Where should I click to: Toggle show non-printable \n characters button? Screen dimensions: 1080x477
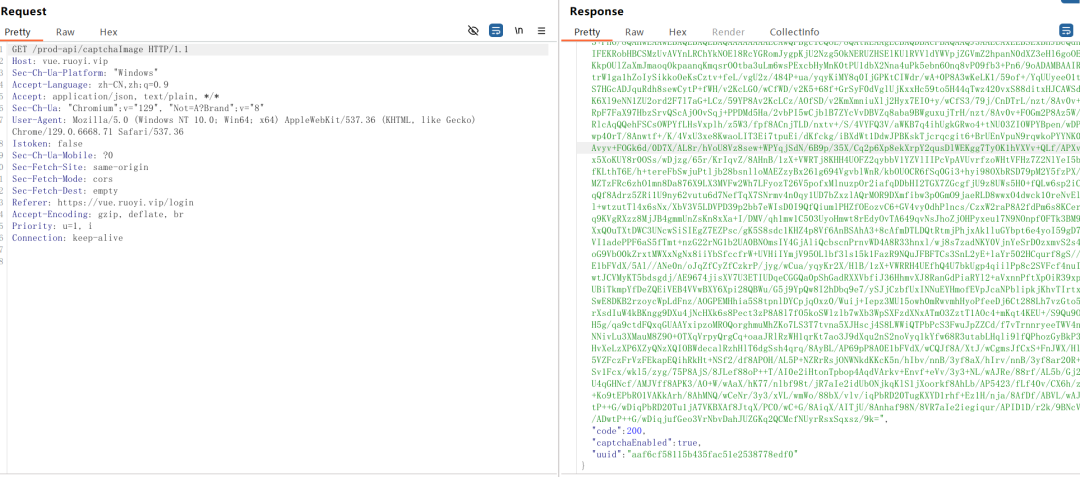(x=519, y=30)
